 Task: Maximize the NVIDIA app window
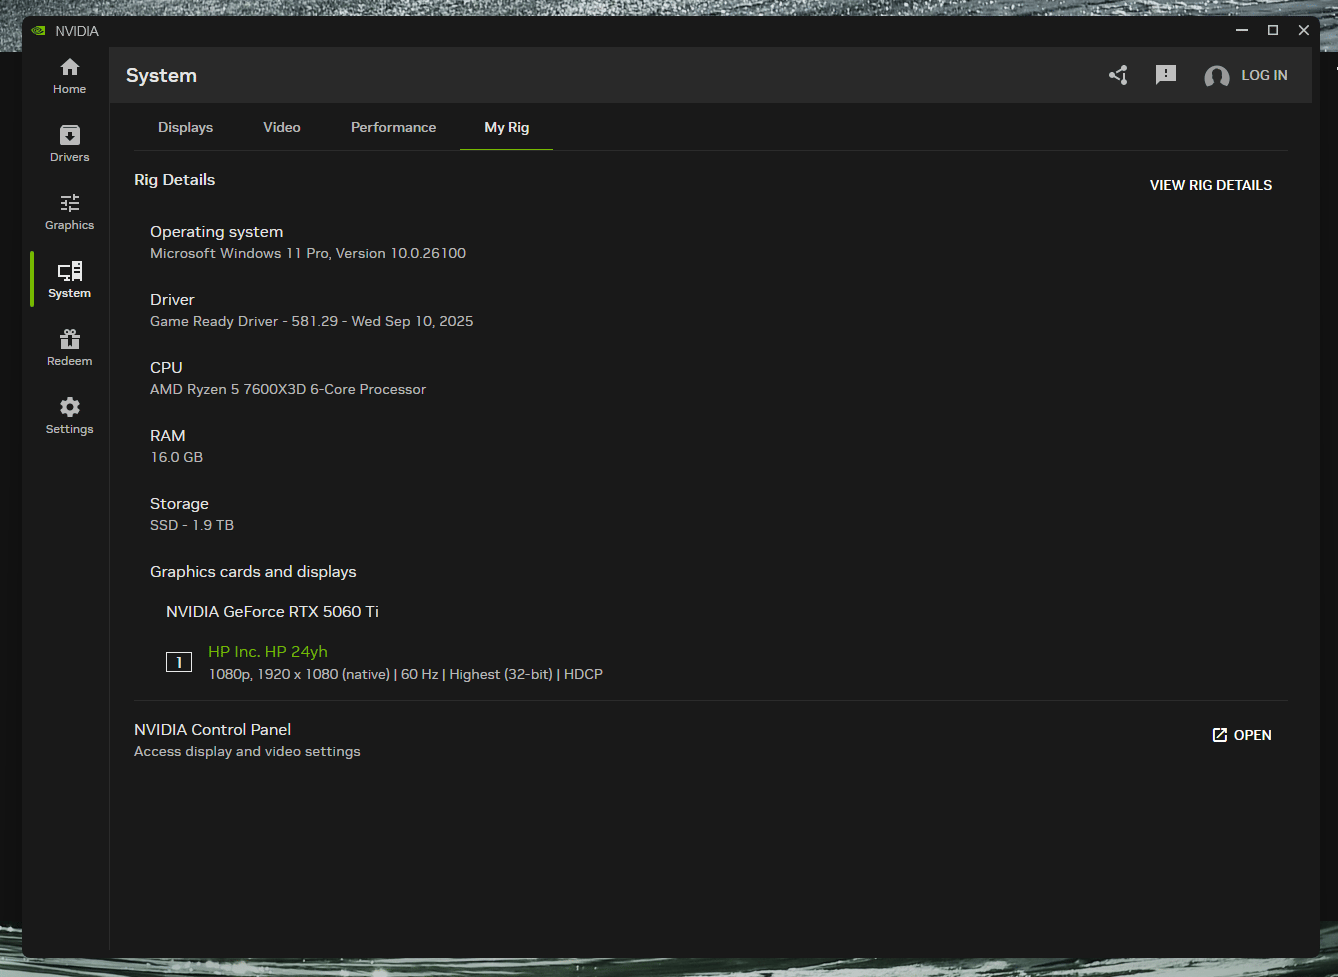pos(1273,30)
